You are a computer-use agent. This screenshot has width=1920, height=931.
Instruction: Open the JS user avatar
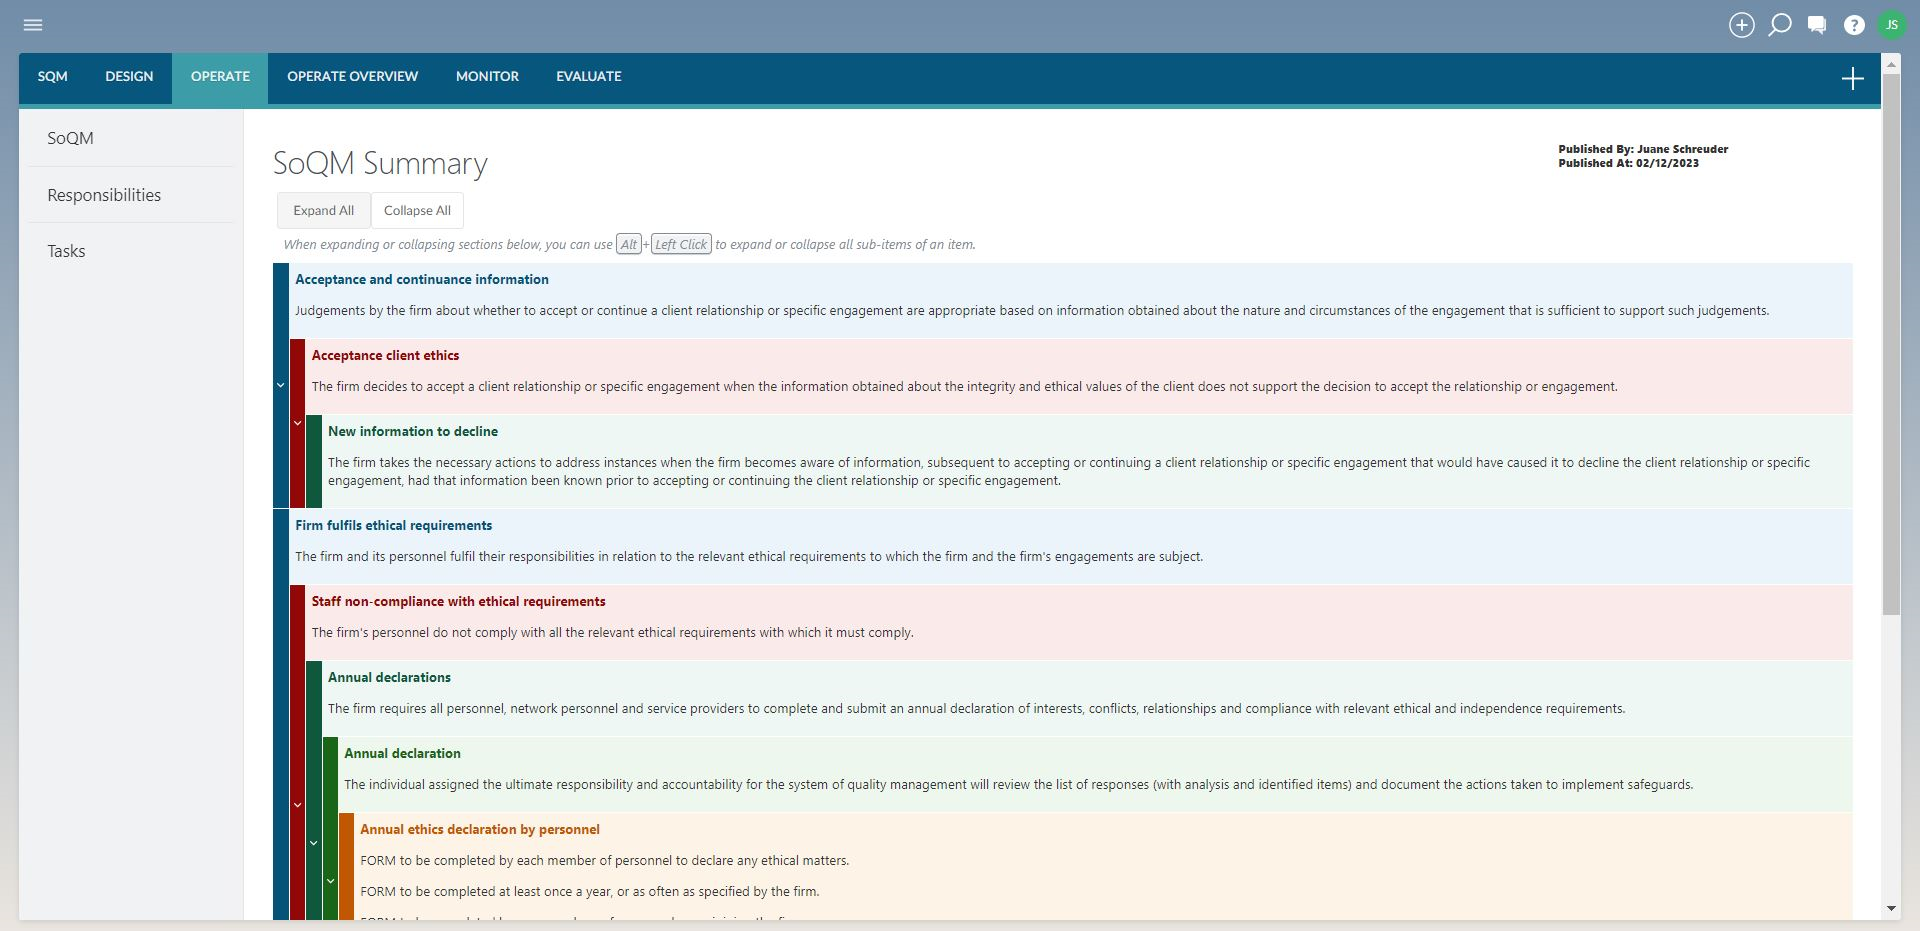coord(1892,25)
